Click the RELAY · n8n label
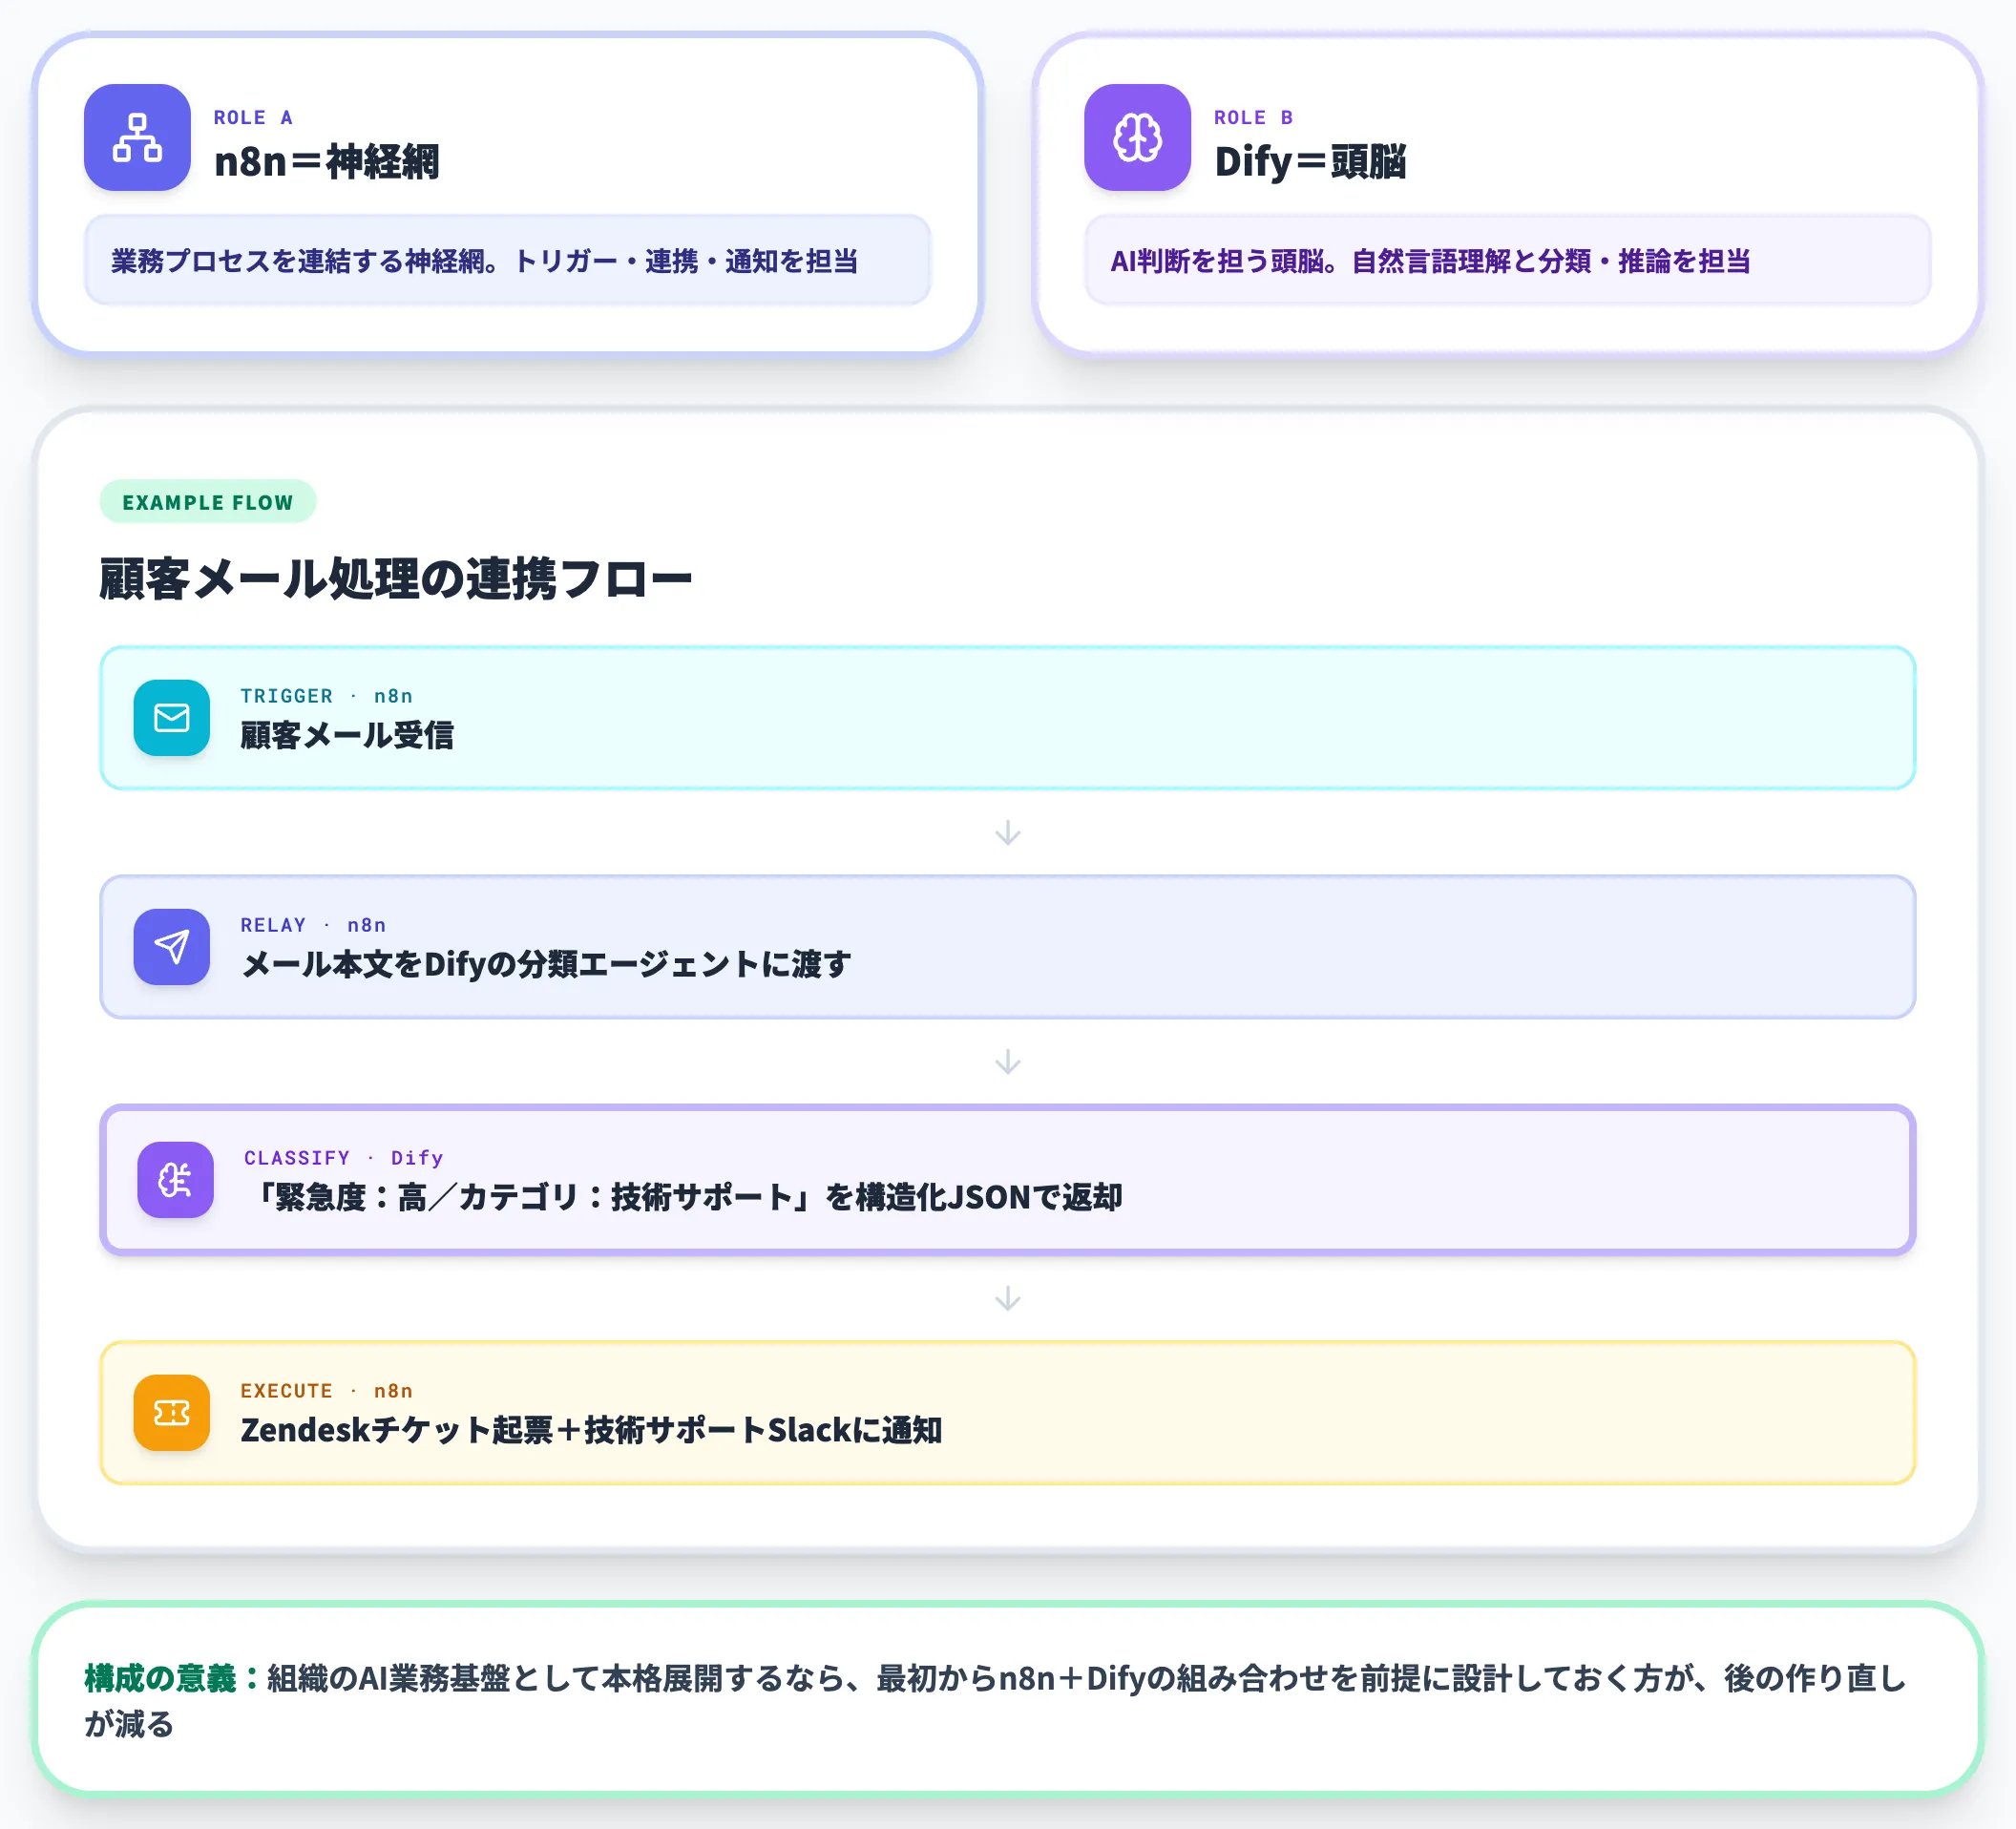 (313, 925)
